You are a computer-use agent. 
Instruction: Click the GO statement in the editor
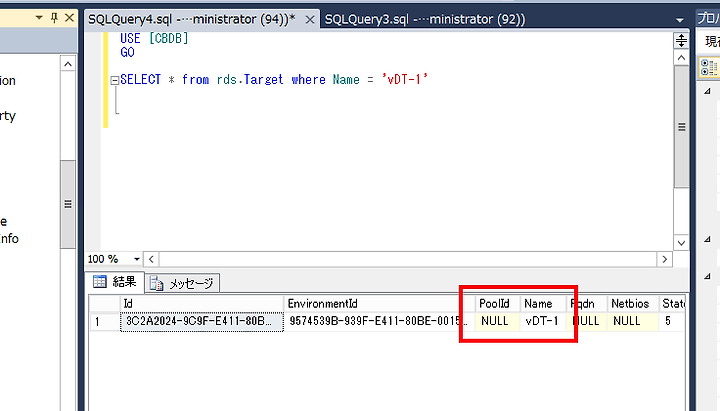(127, 52)
